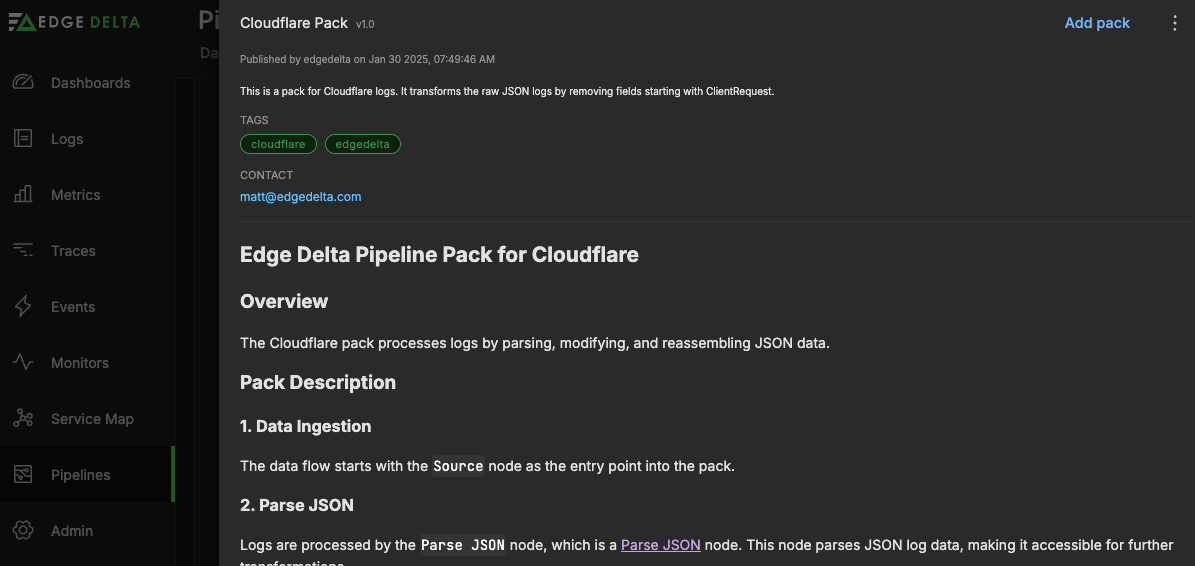Go to the Dashboards menu item

tap(90, 83)
